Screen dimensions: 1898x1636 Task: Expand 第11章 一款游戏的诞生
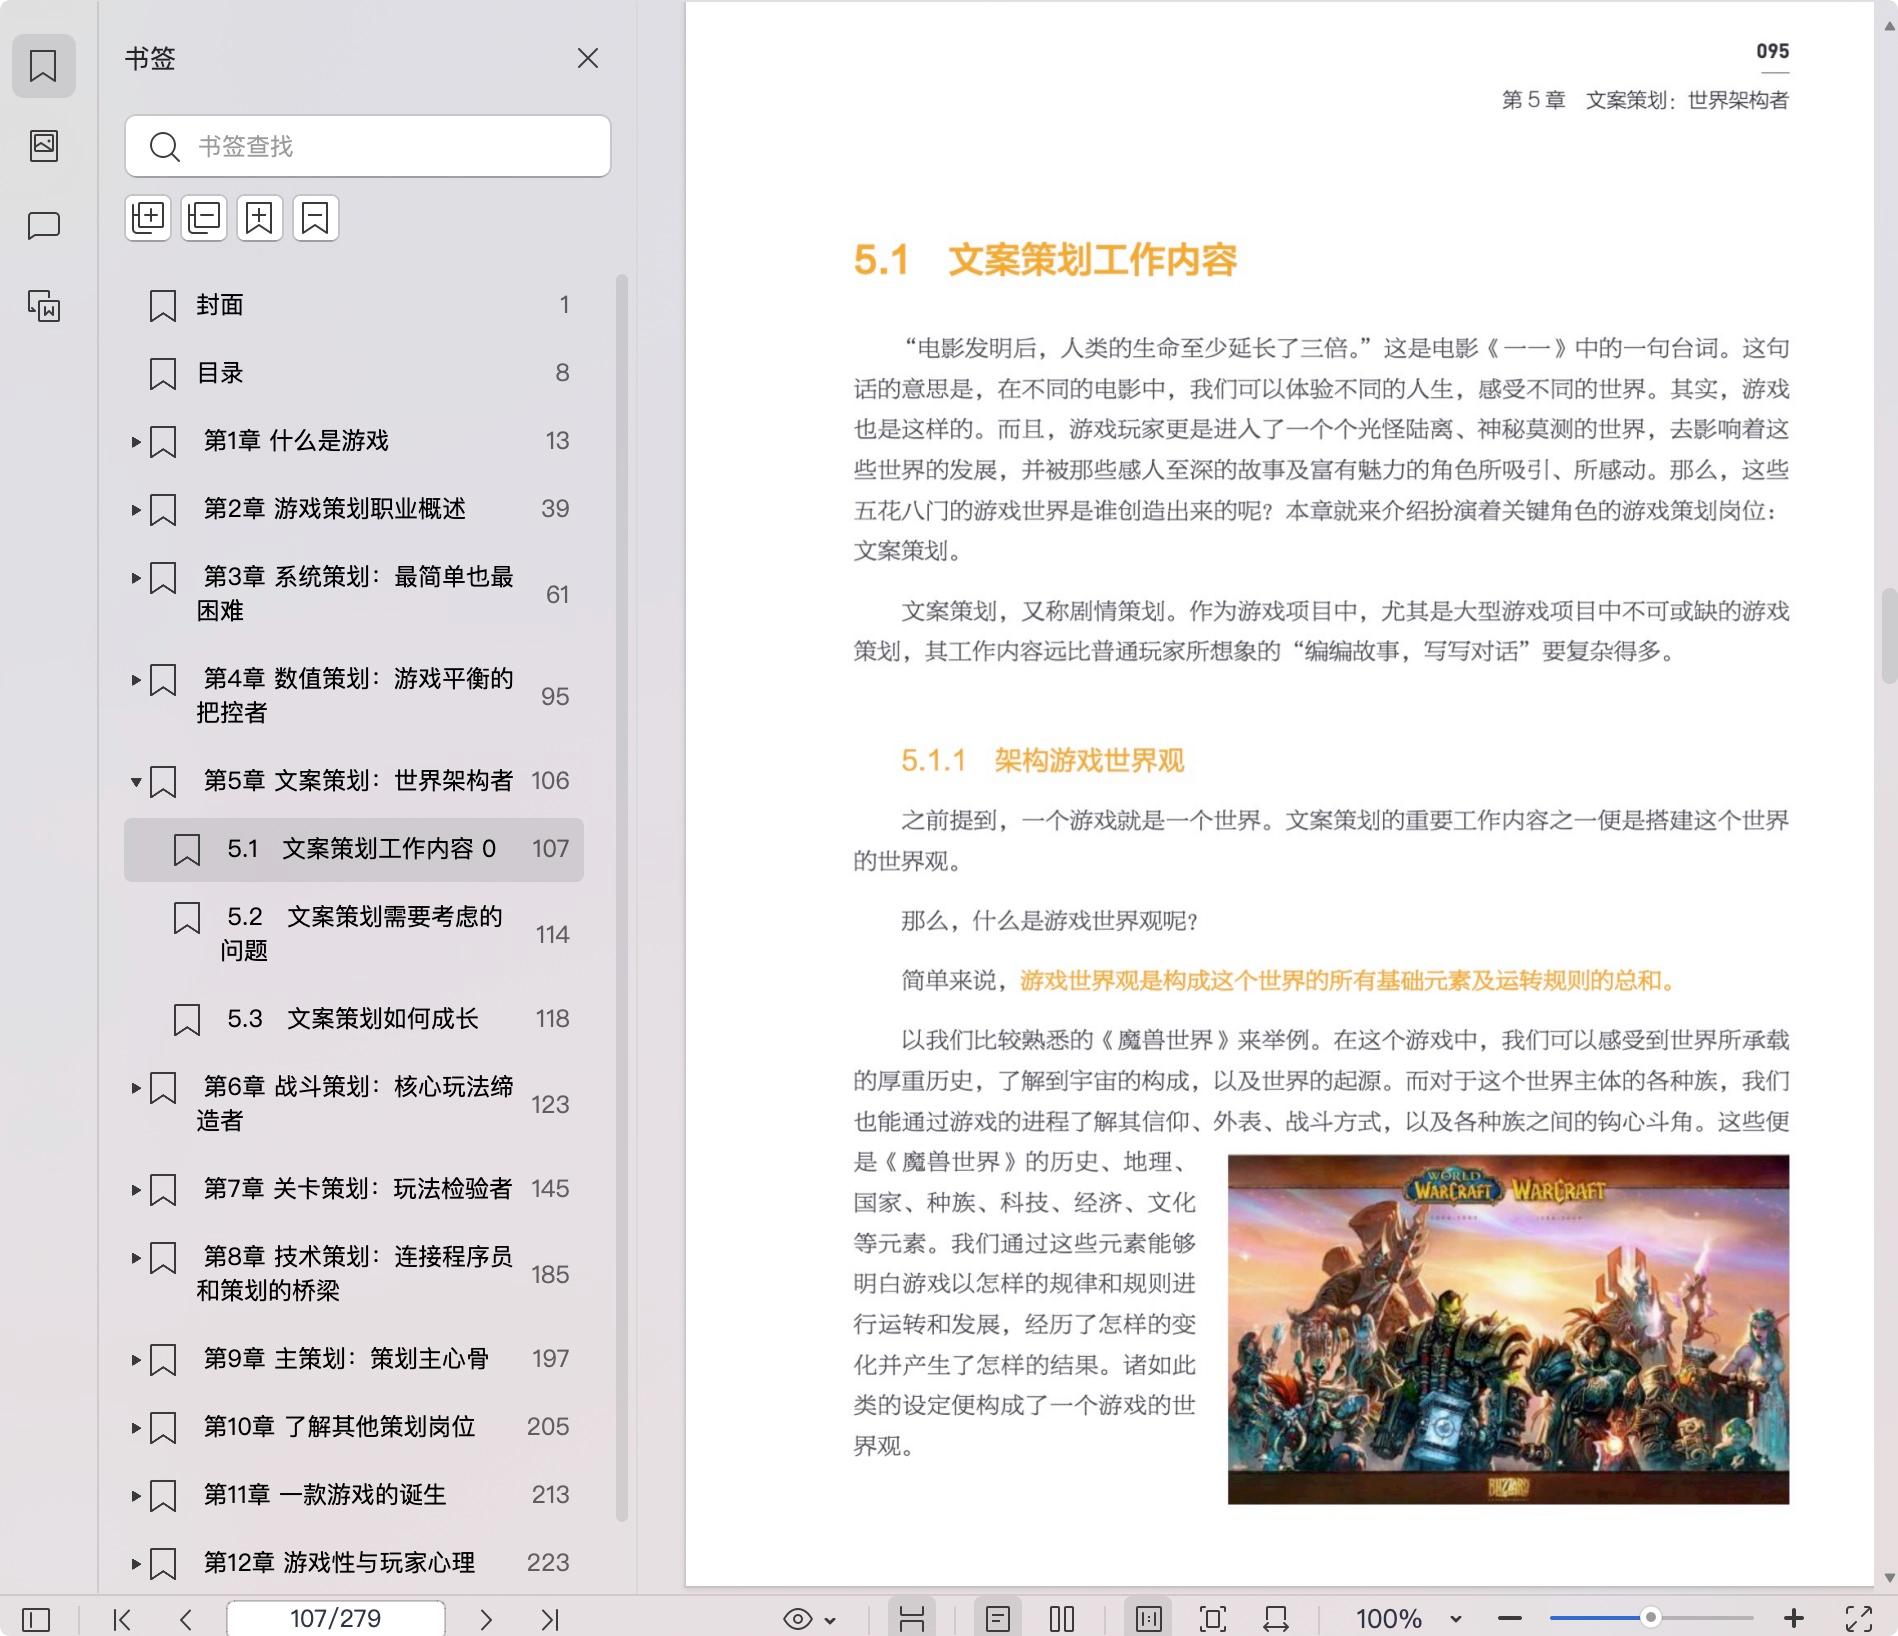click(136, 1495)
